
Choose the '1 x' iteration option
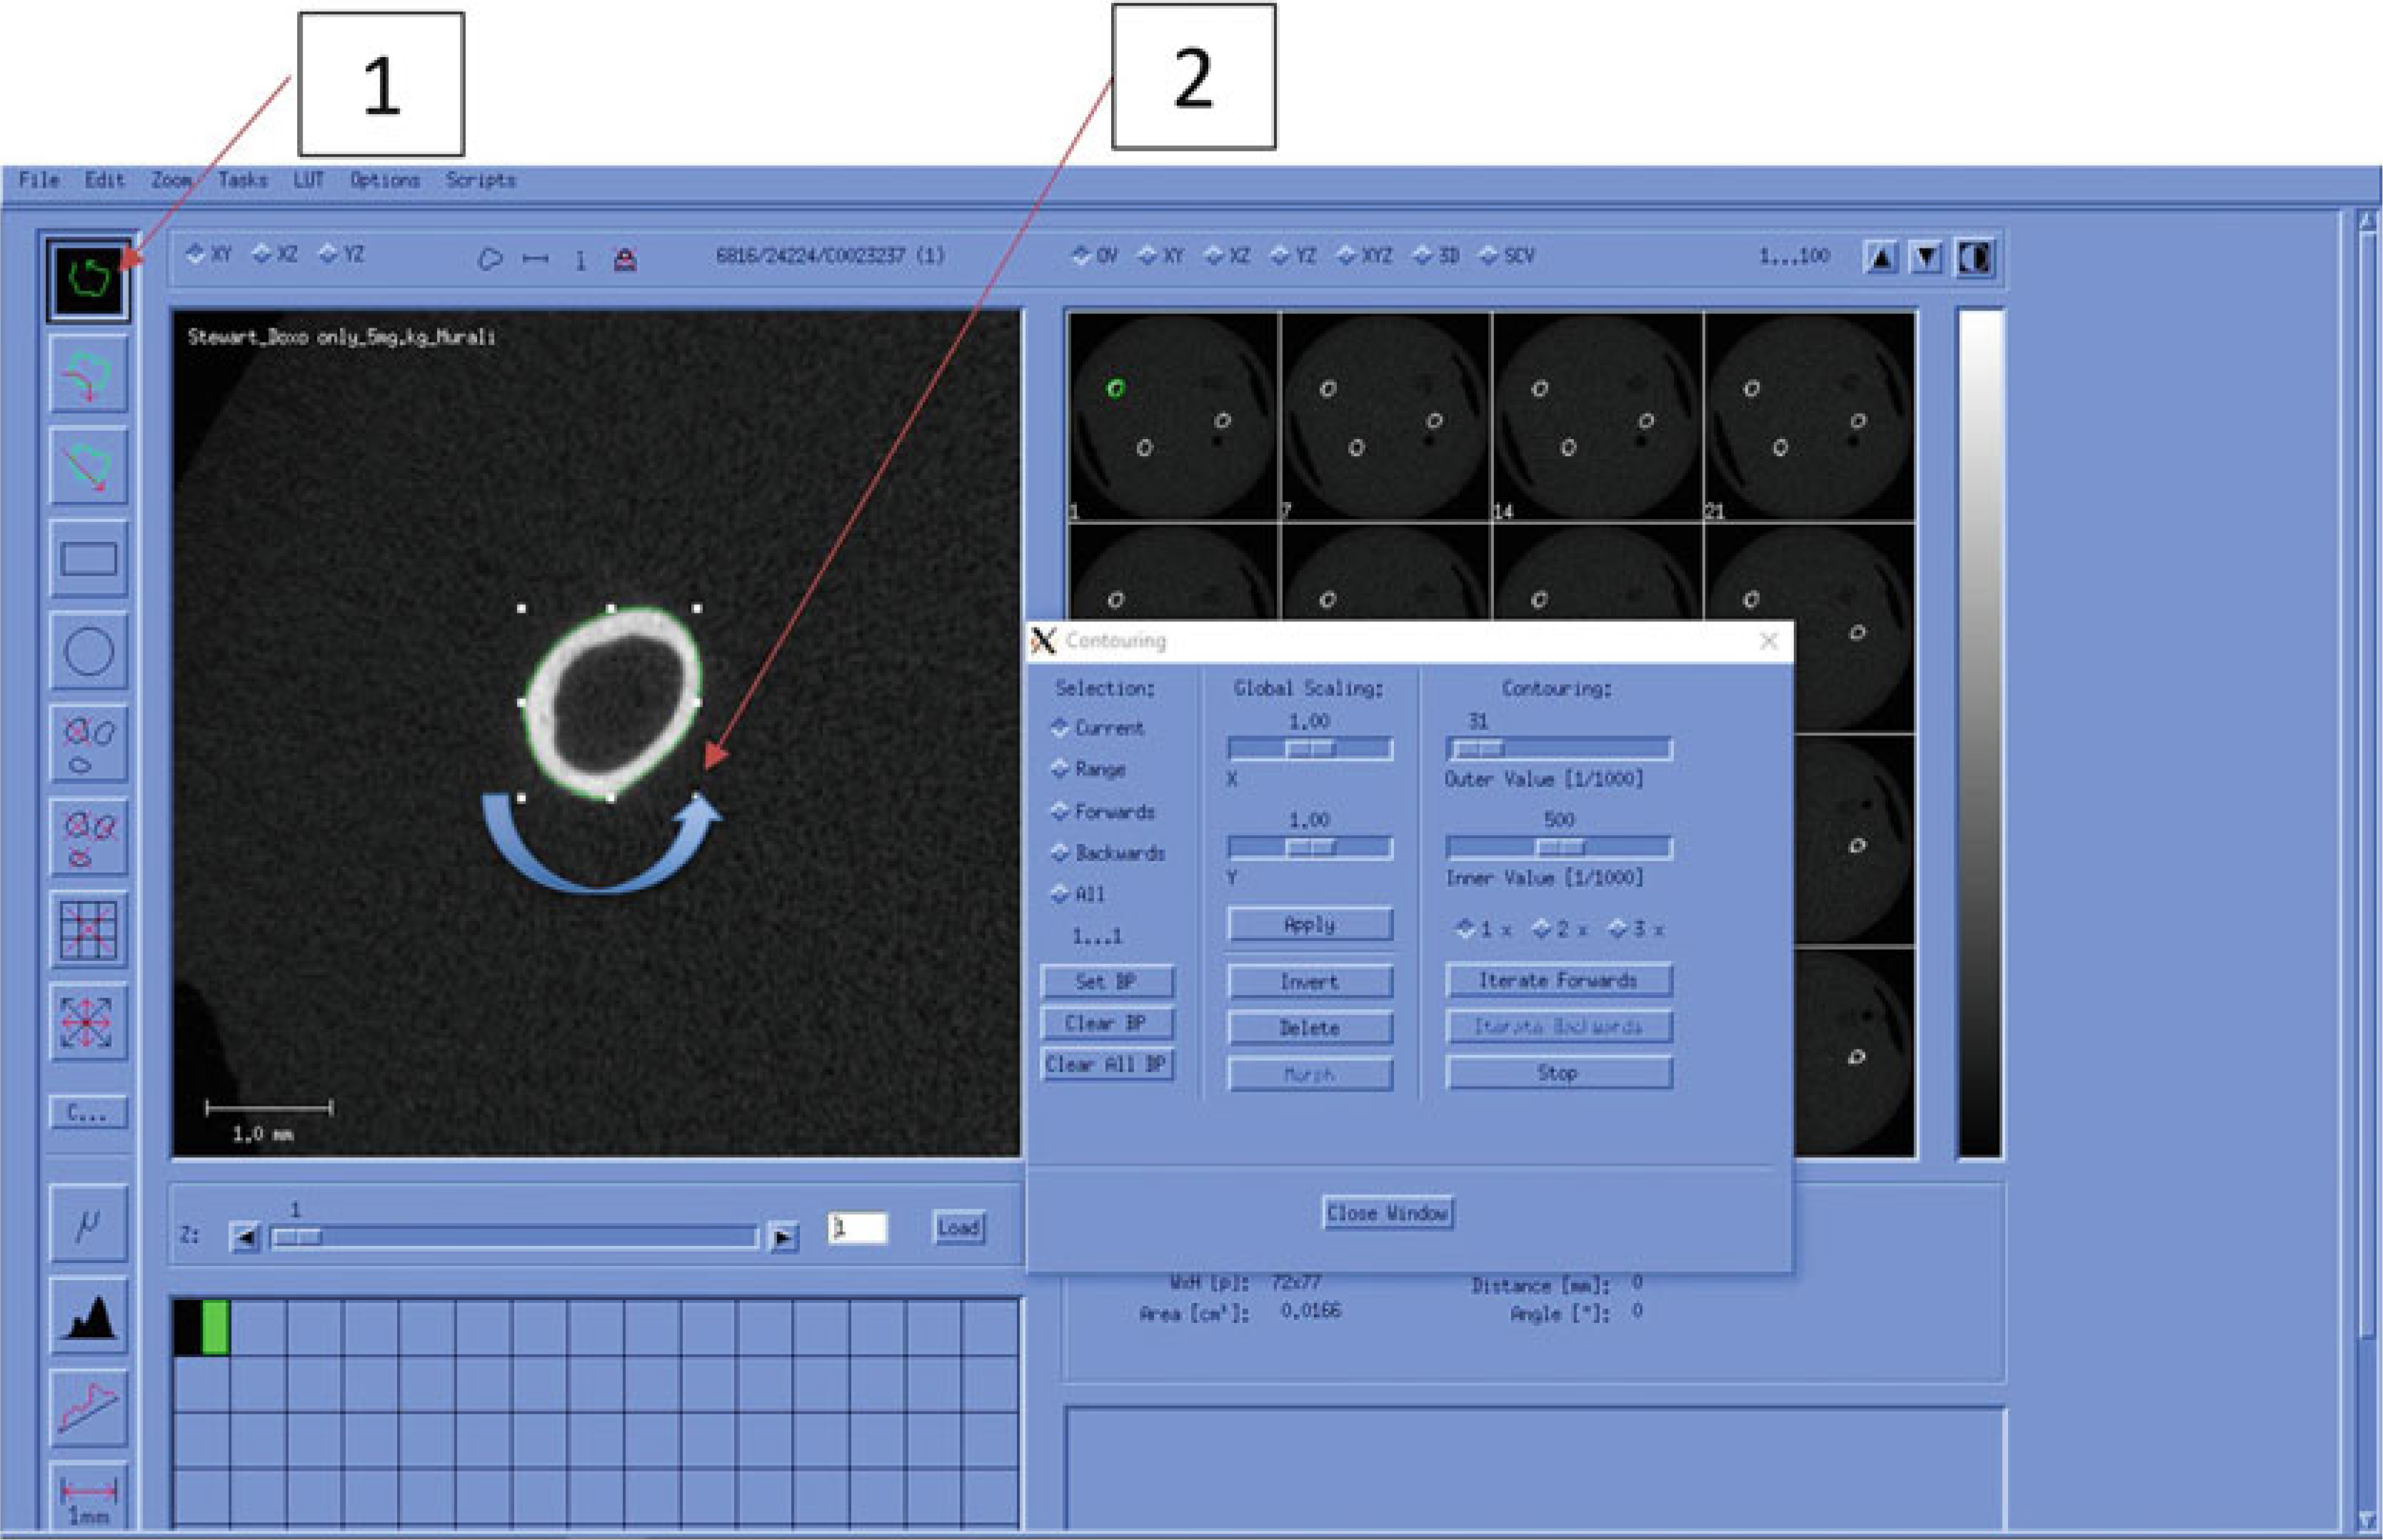click(x=1483, y=929)
